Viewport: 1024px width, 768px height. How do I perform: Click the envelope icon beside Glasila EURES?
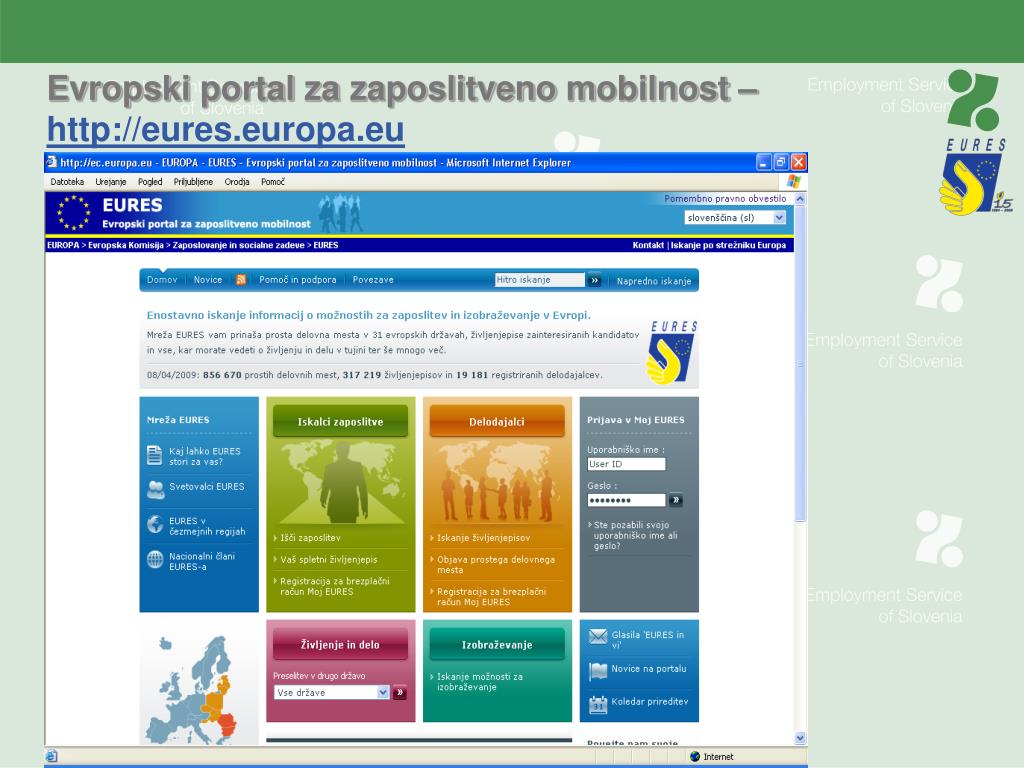(x=598, y=637)
